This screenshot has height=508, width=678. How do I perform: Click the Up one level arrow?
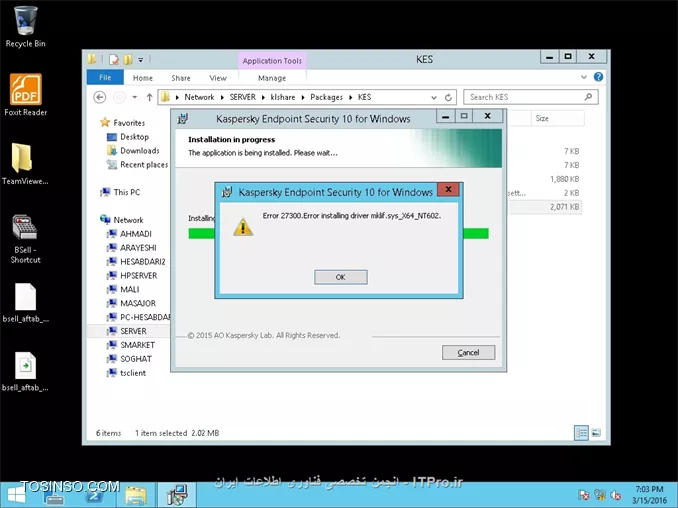point(149,97)
